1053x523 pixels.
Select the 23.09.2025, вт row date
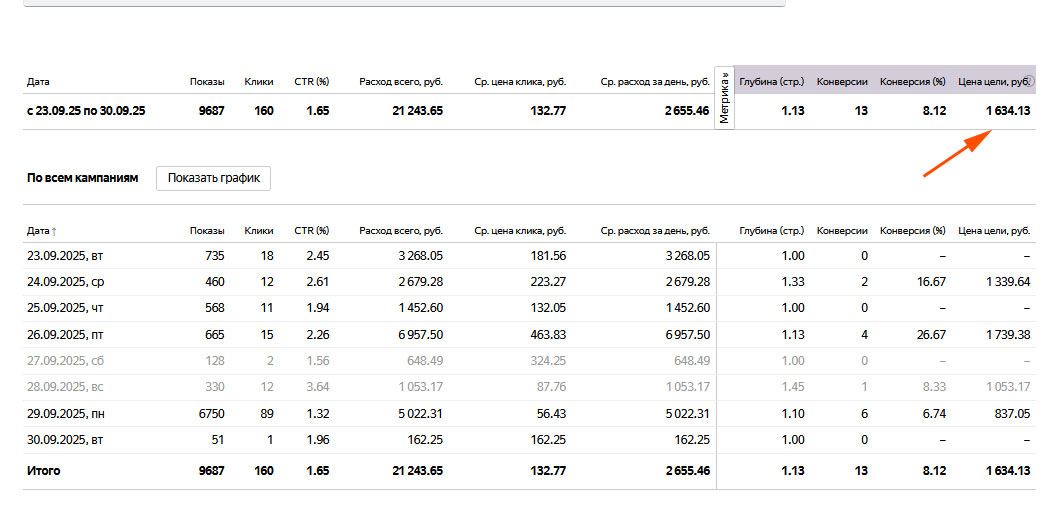tap(65, 256)
